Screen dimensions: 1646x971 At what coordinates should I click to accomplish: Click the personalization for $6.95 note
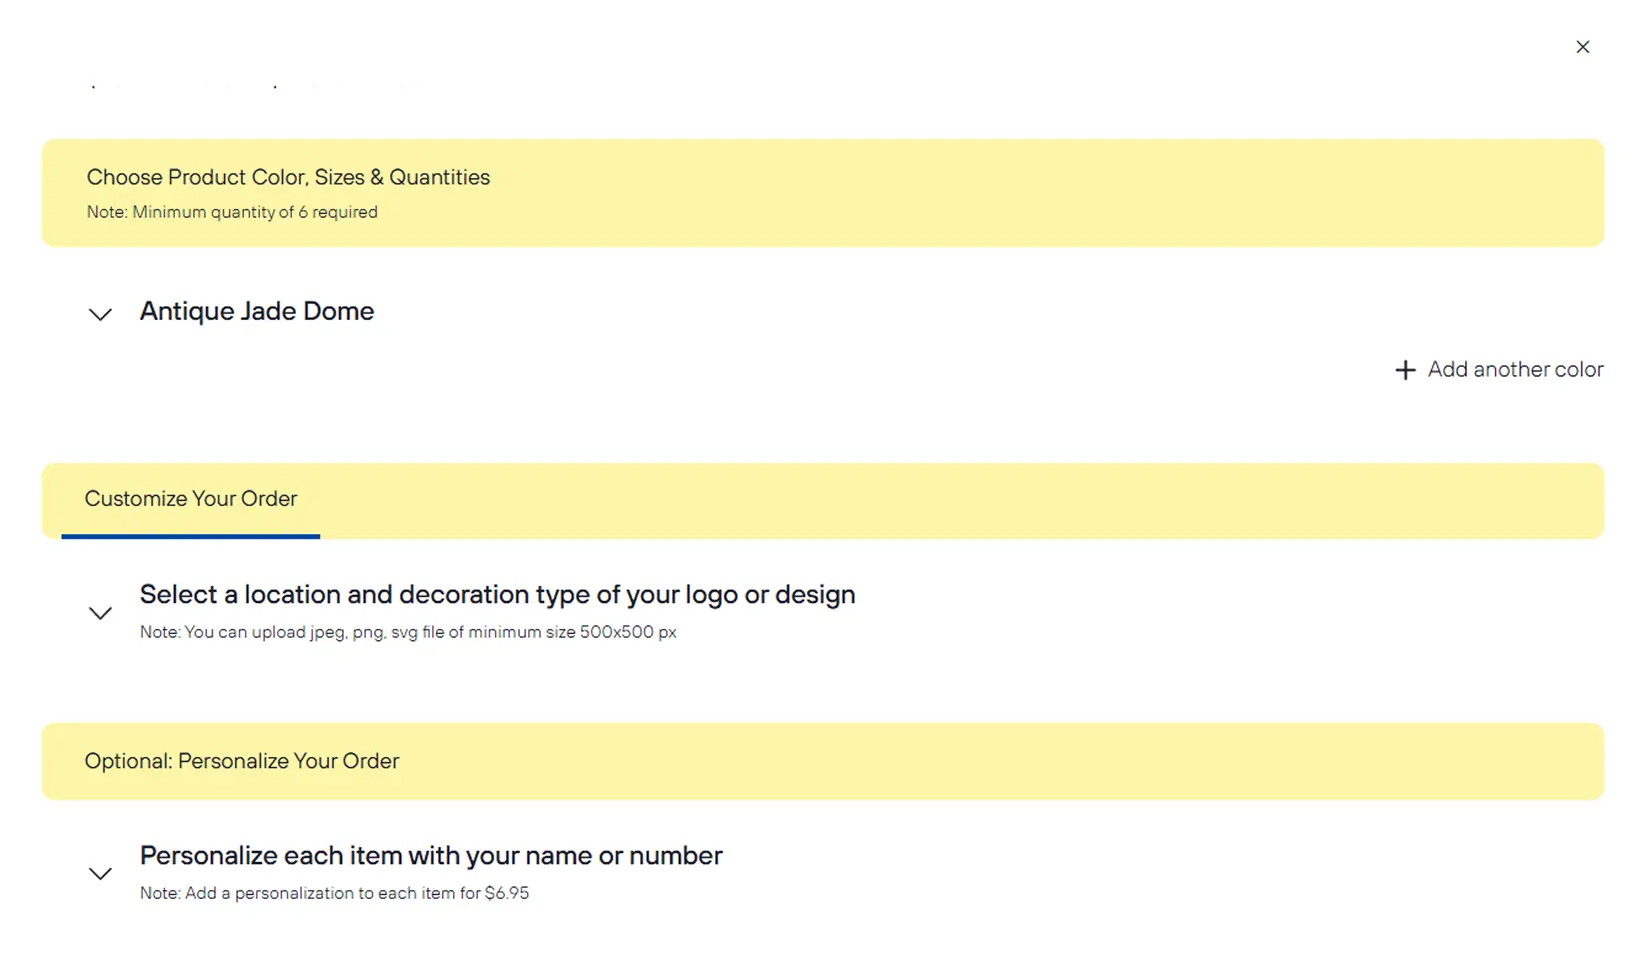tap(334, 893)
